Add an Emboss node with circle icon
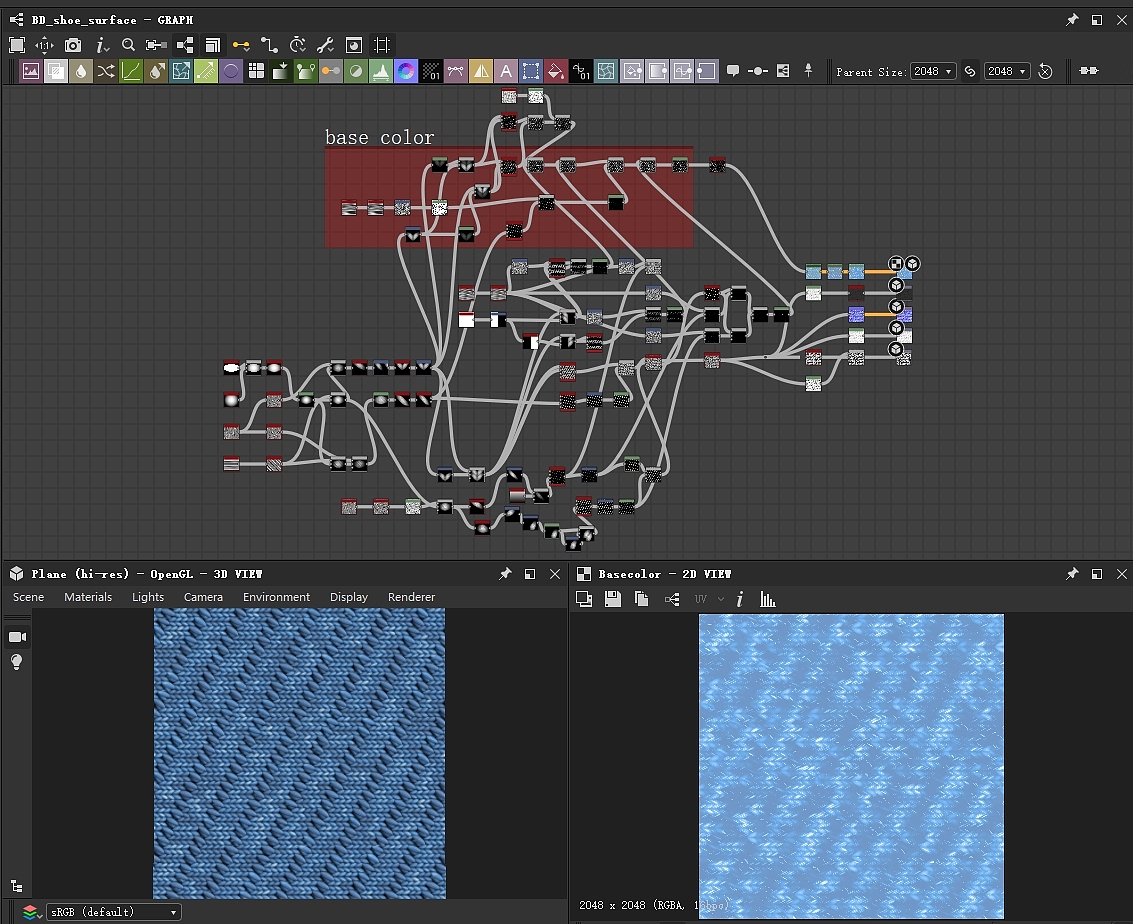Screen dimensions: 1133x924 tap(231, 71)
